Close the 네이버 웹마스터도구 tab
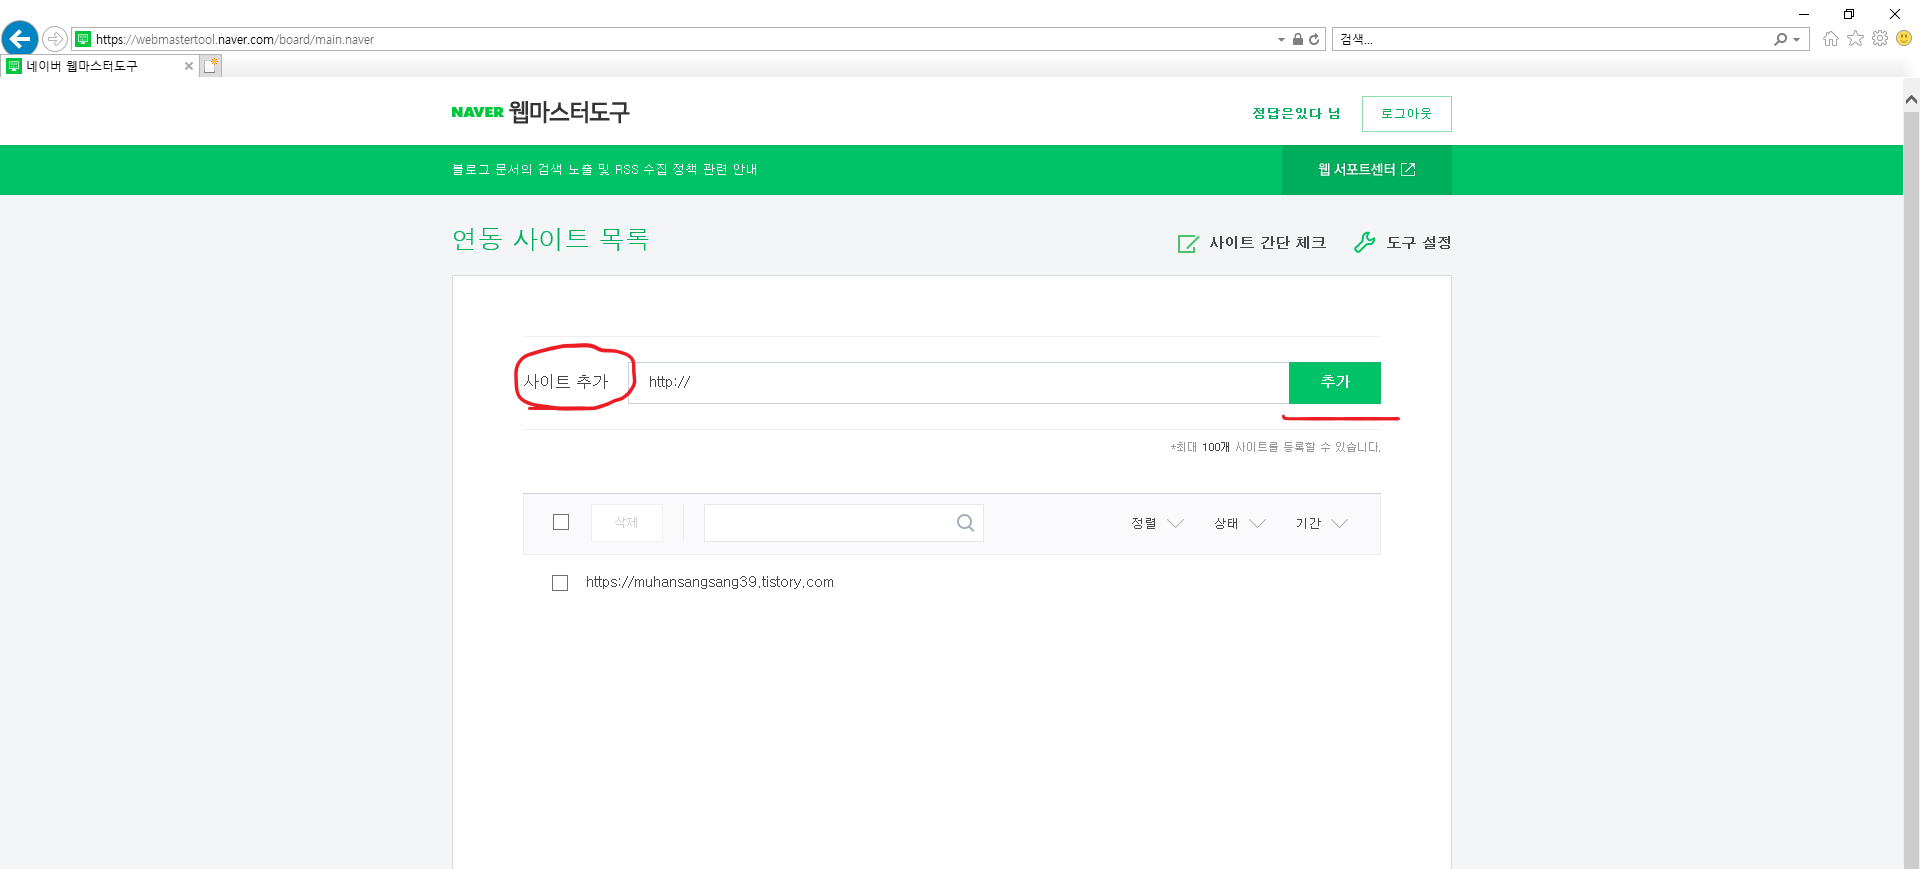Image resolution: width=1920 pixels, height=869 pixels. click(x=189, y=66)
